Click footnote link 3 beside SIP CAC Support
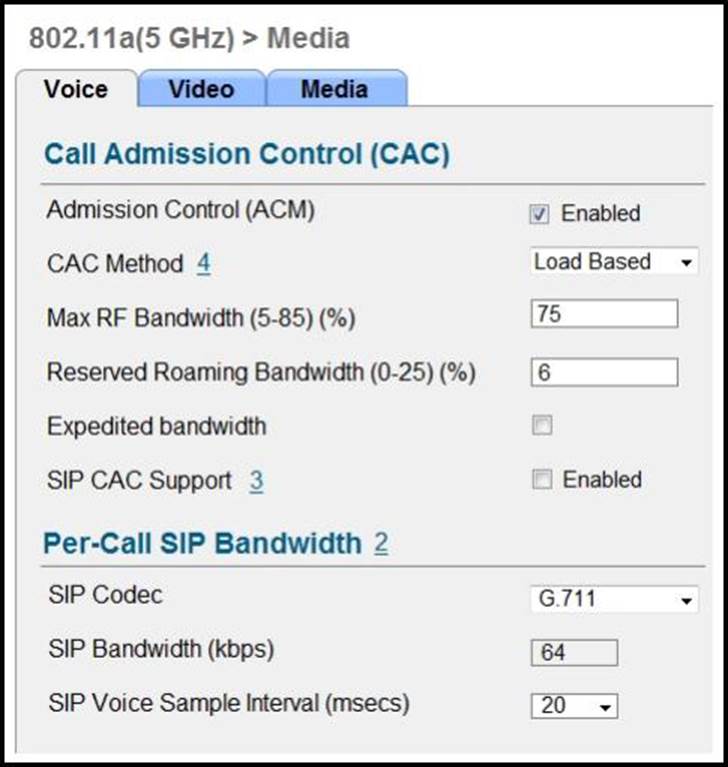This screenshot has height=767, width=728. 256,481
